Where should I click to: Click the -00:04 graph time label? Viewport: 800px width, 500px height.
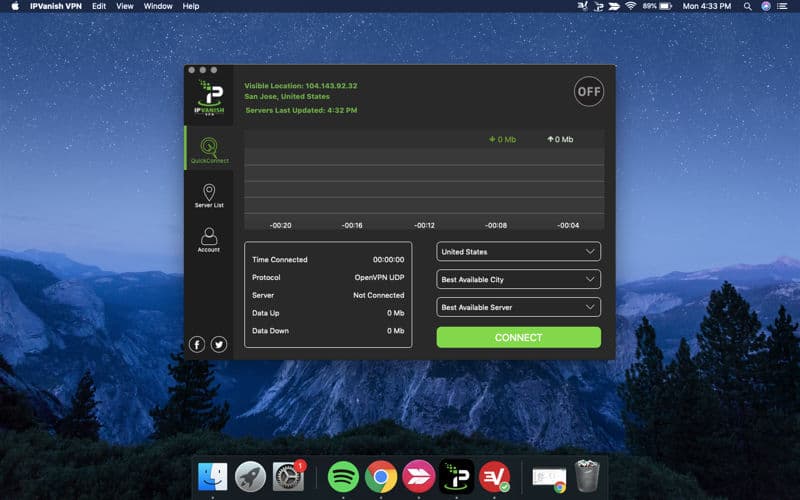coord(568,225)
